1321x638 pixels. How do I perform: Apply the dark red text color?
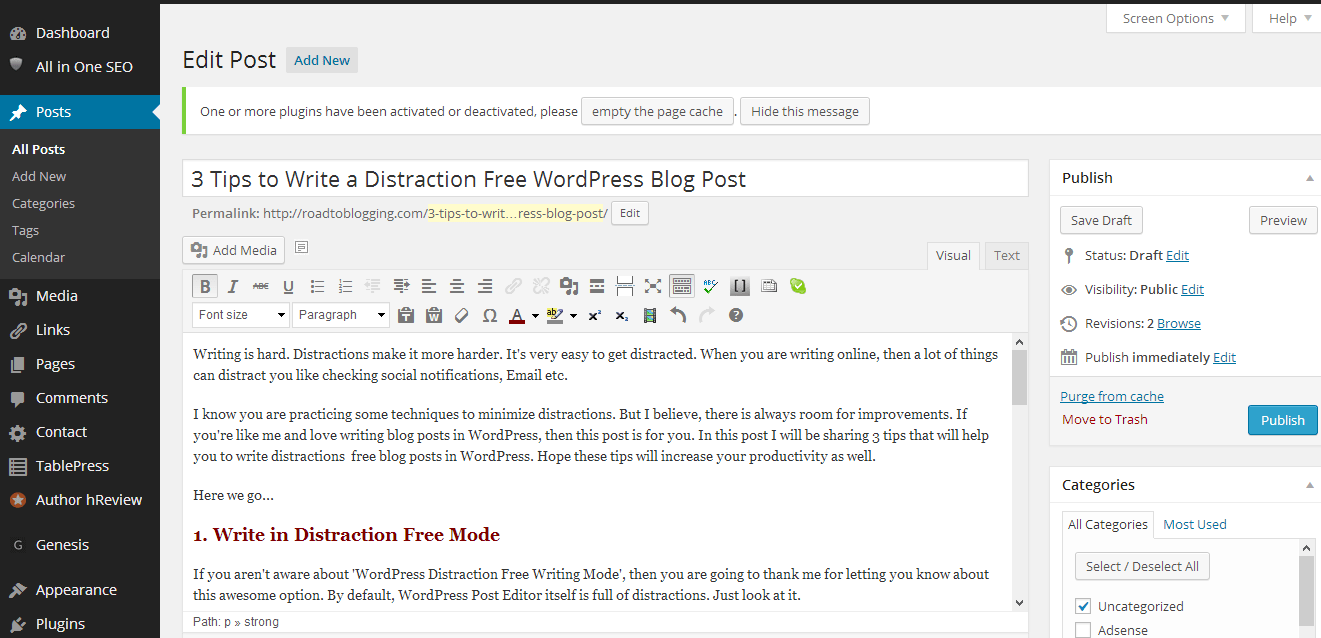[516, 315]
